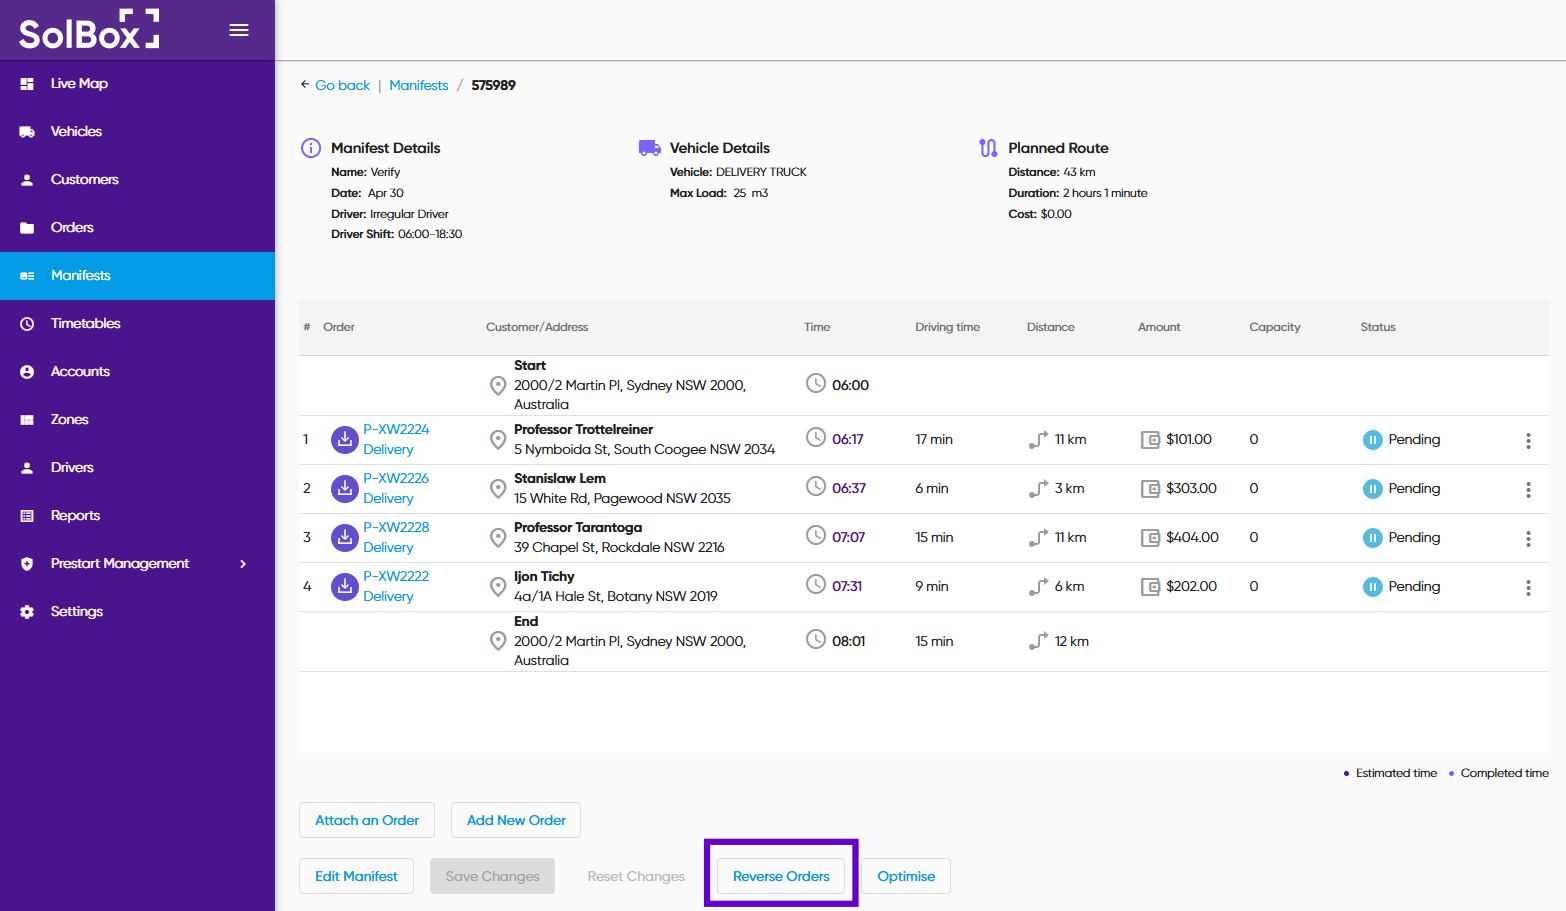Image resolution: width=1566 pixels, height=911 pixels.
Task: Click delivery icon for P-XW2228
Action: coord(345,537)
